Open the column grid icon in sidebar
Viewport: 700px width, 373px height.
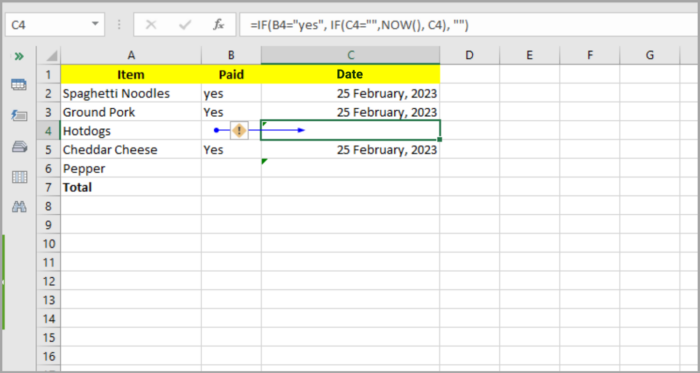point(19,177)
